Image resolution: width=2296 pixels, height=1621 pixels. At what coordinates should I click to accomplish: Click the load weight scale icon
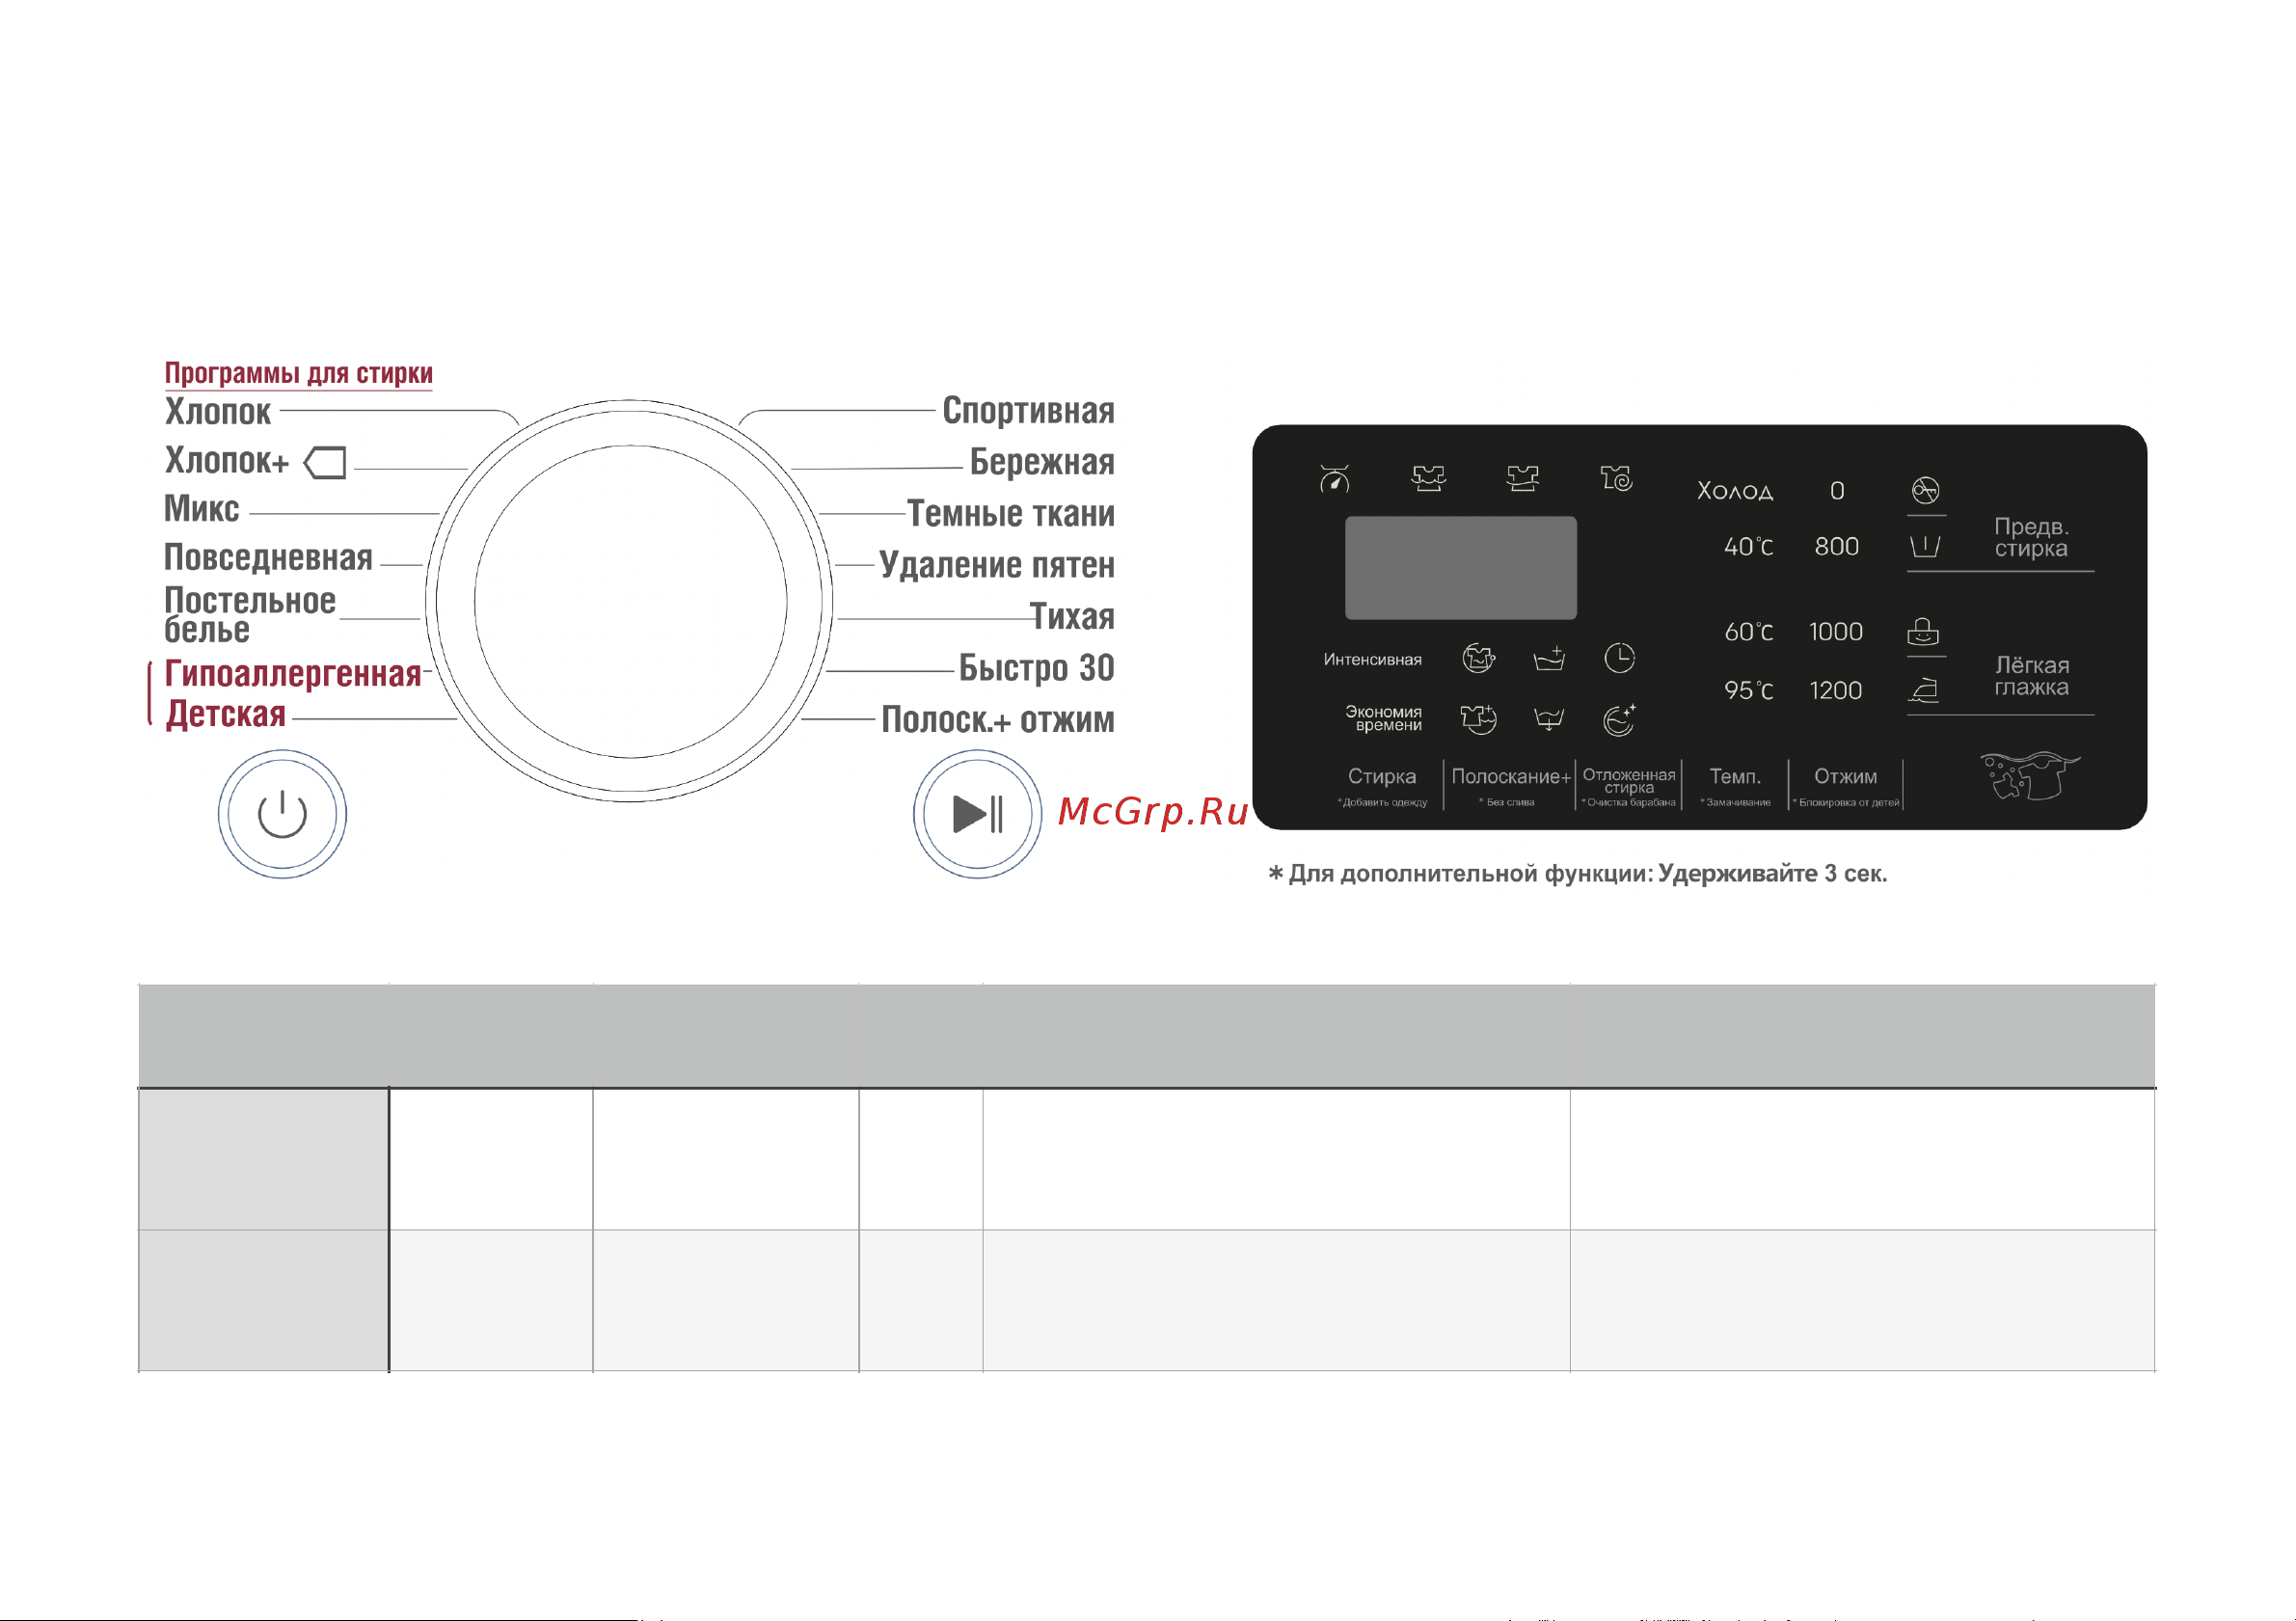click(1334, 479)
